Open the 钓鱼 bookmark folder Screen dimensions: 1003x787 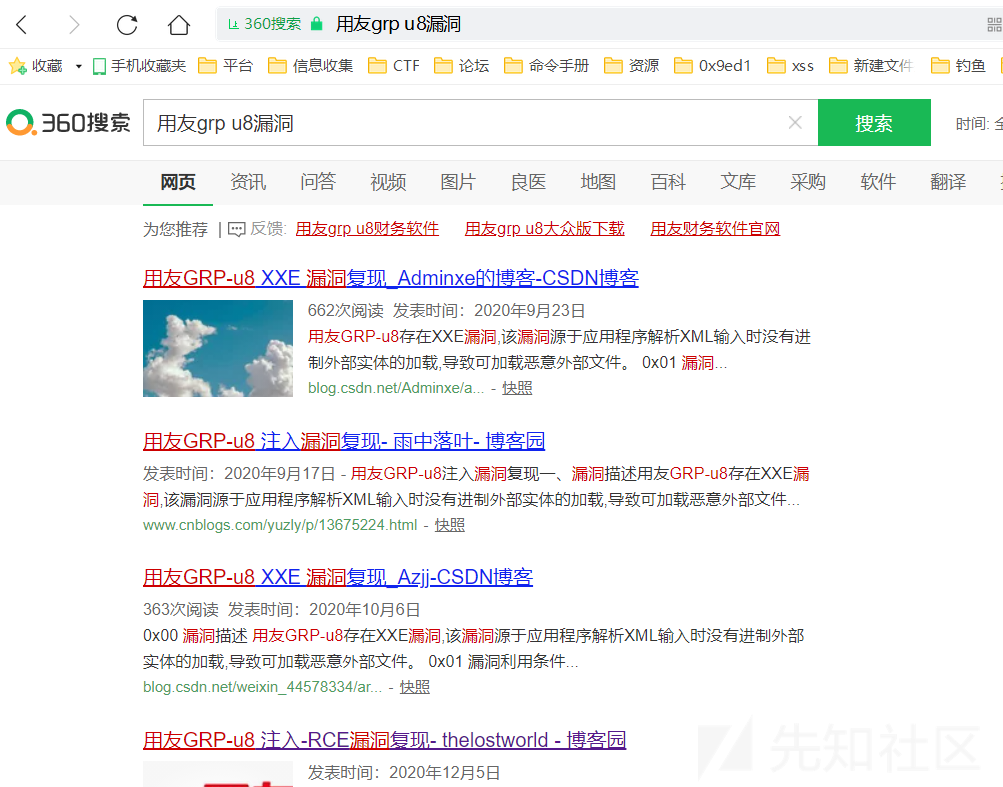(x=958, y=66)
